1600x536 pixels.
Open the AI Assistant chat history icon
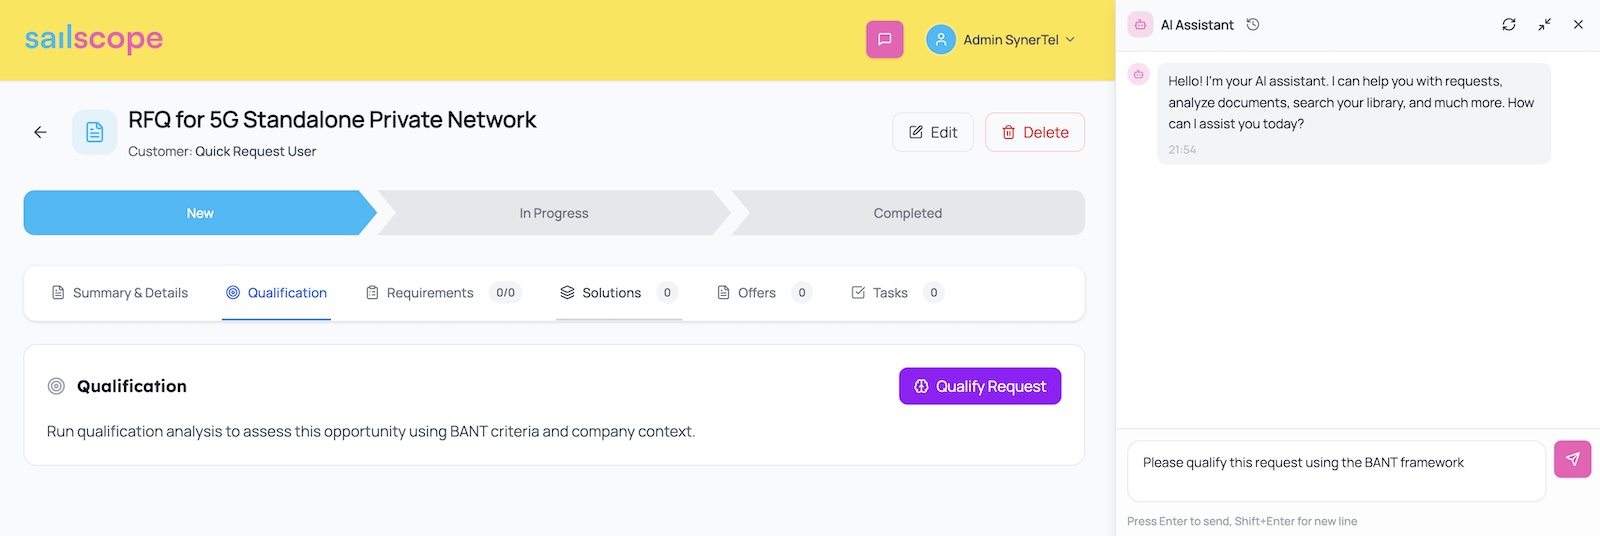[1253, 25]
